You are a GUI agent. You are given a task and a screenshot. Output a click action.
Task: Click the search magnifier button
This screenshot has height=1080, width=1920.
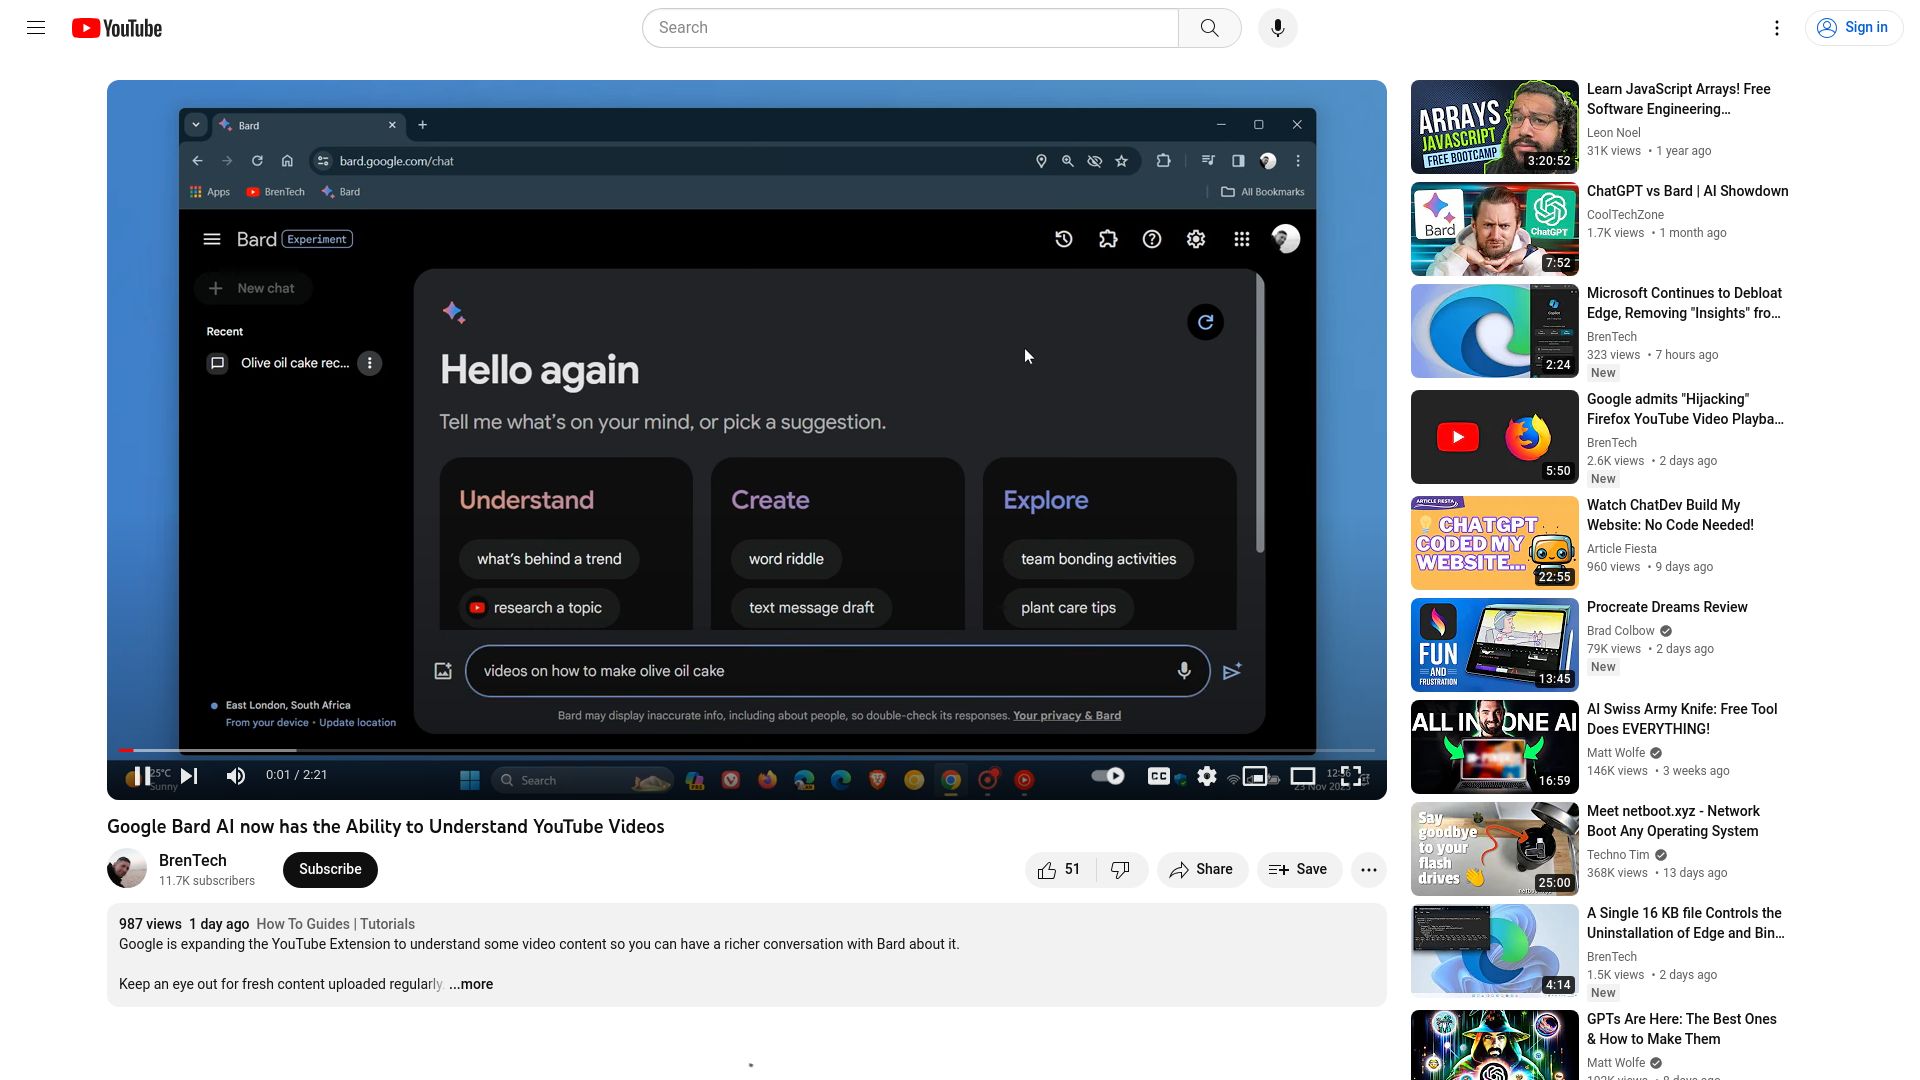click(1209, 28)
